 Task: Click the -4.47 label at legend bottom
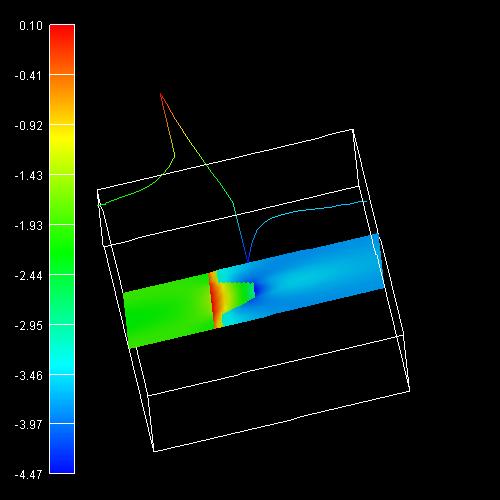pyautogui.click(x=29, y=474)
